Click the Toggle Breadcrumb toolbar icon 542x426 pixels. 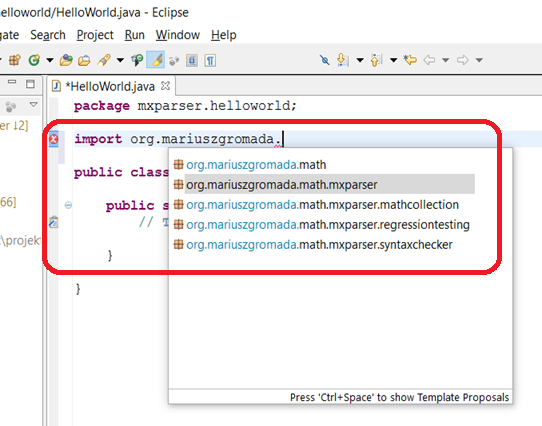pos(137,60)
